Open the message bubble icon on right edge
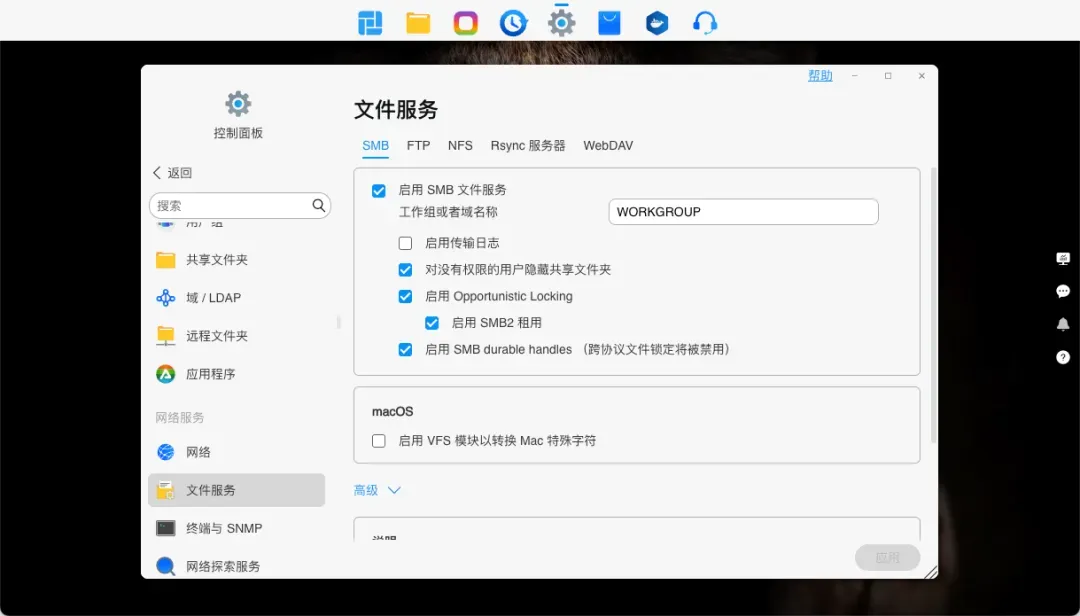This screenshot has height=616, width=1080. 1063,291
